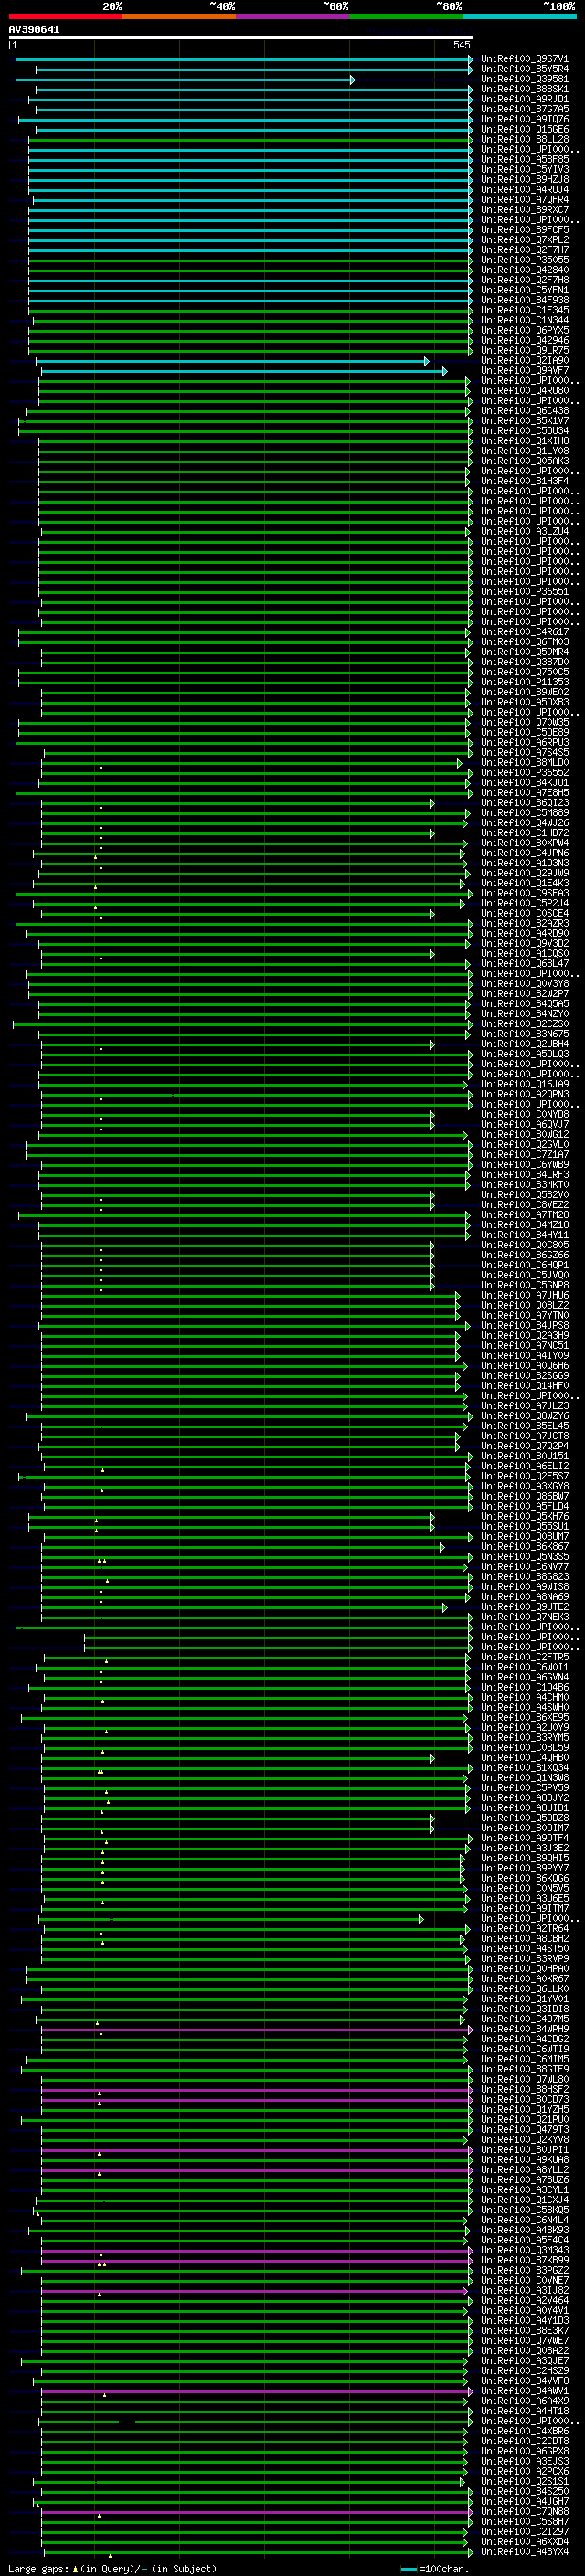Screen dimensions: 585x2576
Task: Select UniRef100_Q42946 label
Action: click(x=524, y=340)
